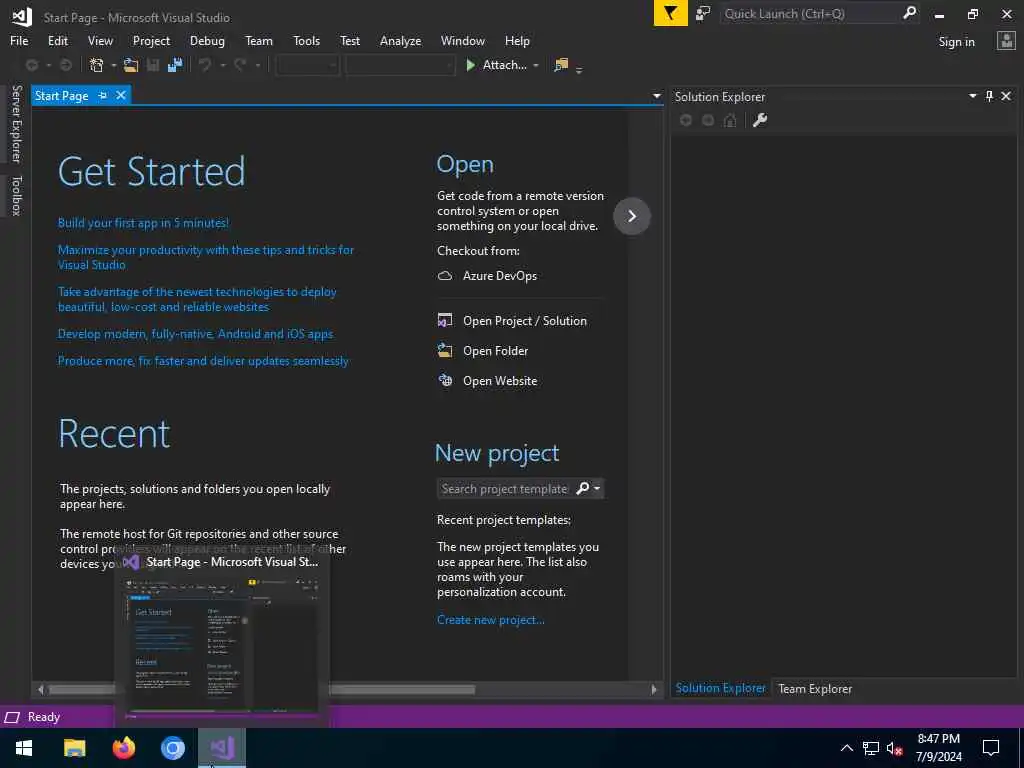Click the Save All toolbar icon

(x=174, y=65)
